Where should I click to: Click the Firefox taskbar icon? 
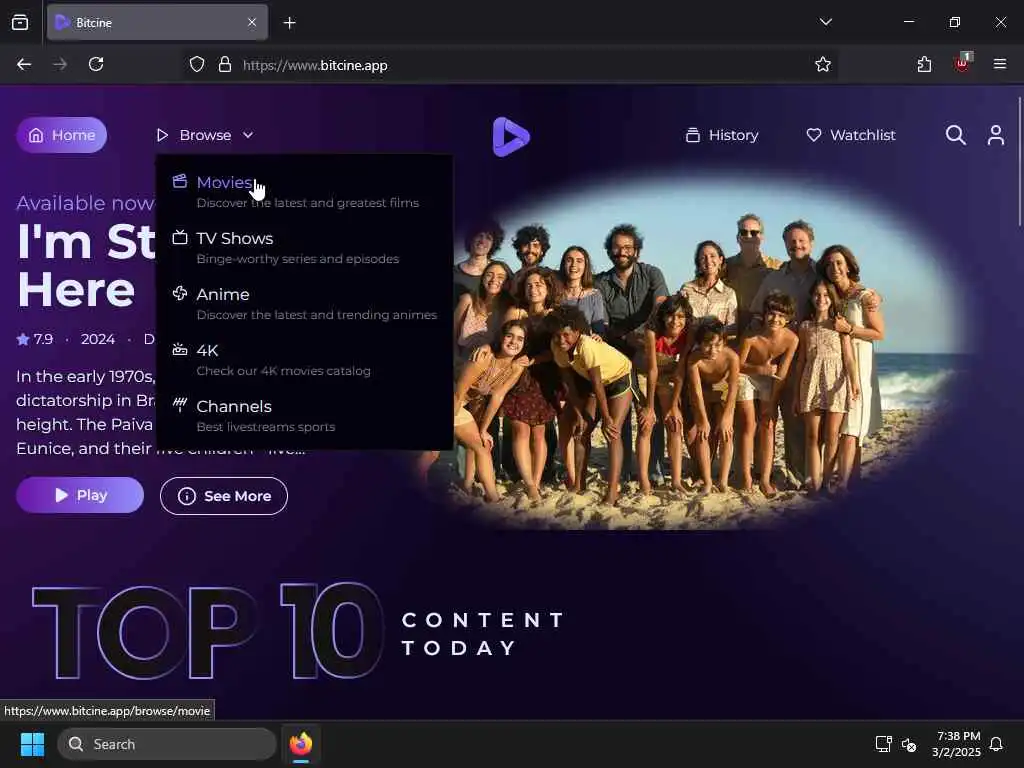[300, 744]
